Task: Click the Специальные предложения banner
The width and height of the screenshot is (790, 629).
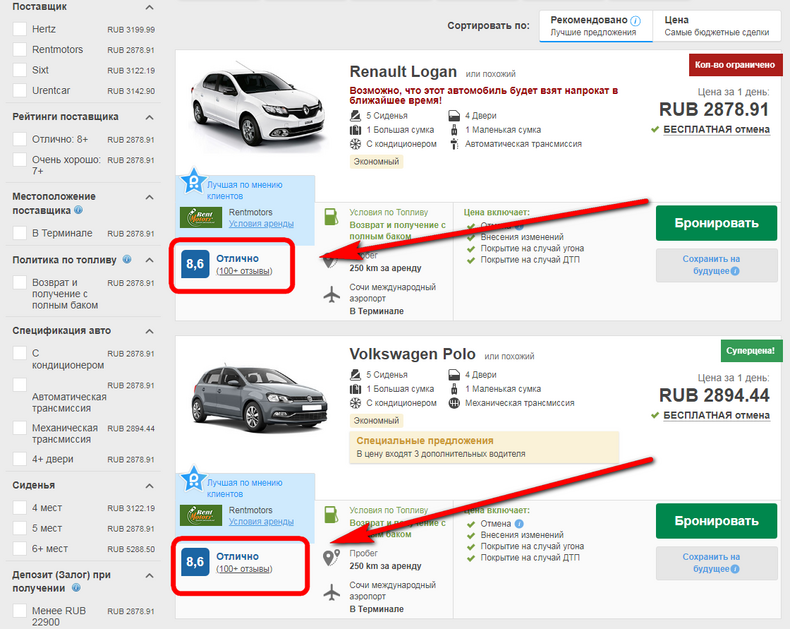Action: [x=484, y=447]
